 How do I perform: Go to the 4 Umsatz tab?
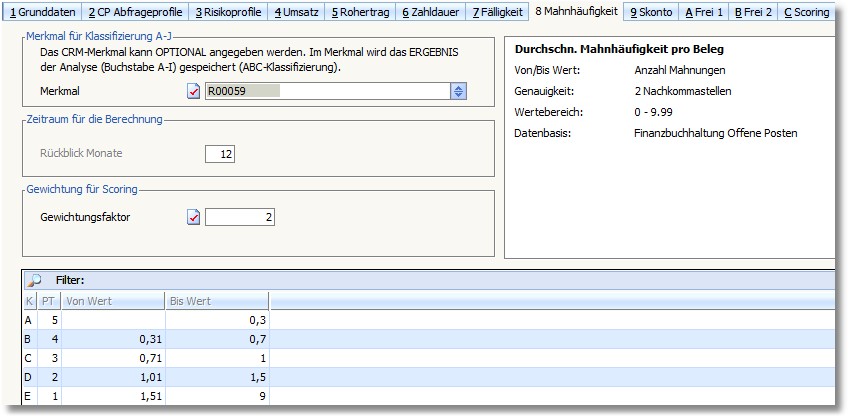tap(297, 12)
